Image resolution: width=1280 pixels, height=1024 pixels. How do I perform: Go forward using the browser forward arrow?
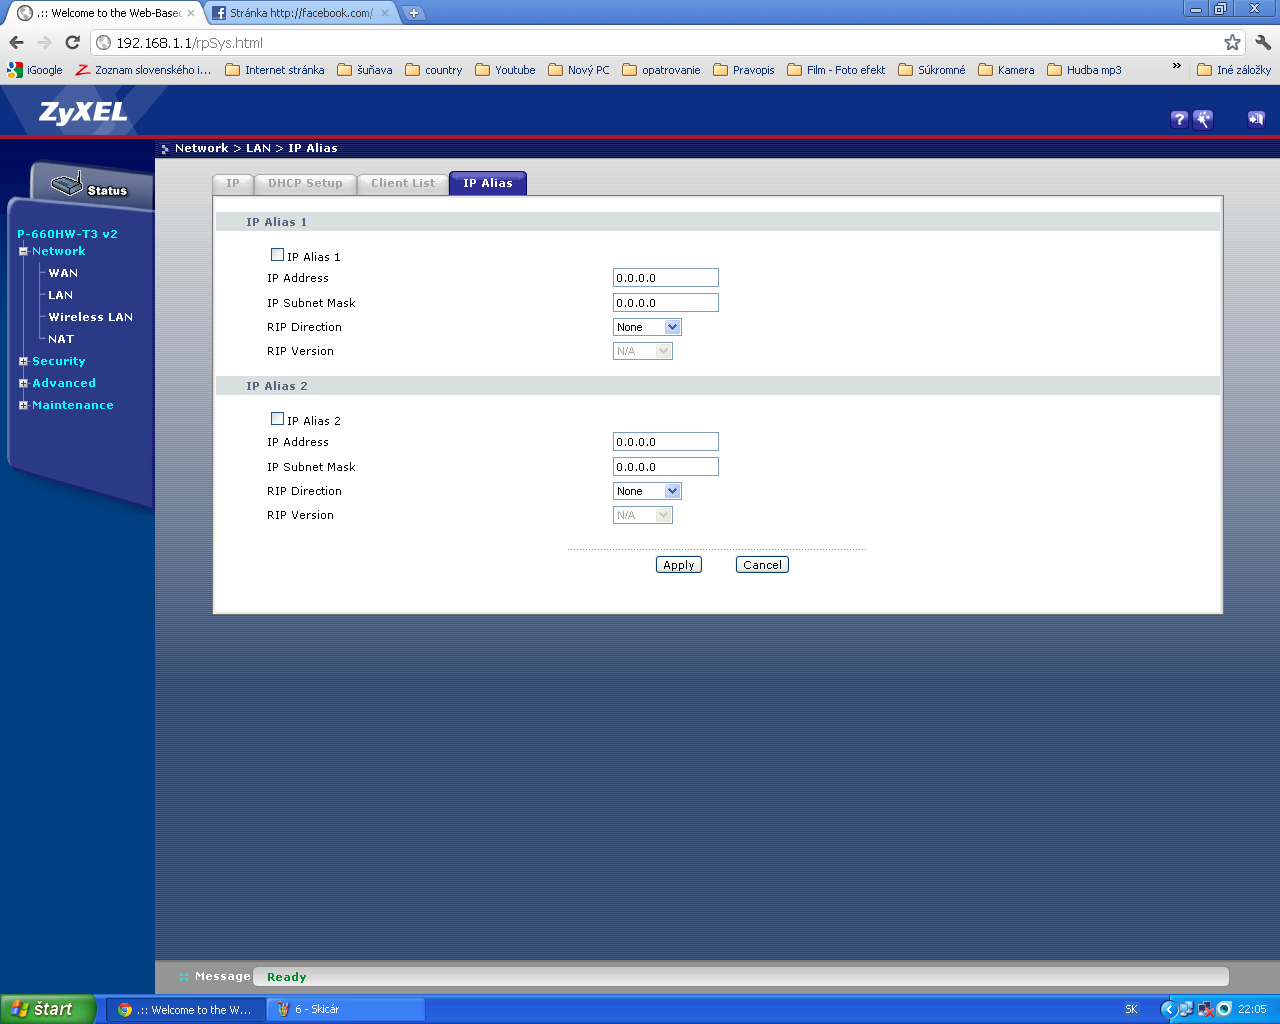(44, 42)
